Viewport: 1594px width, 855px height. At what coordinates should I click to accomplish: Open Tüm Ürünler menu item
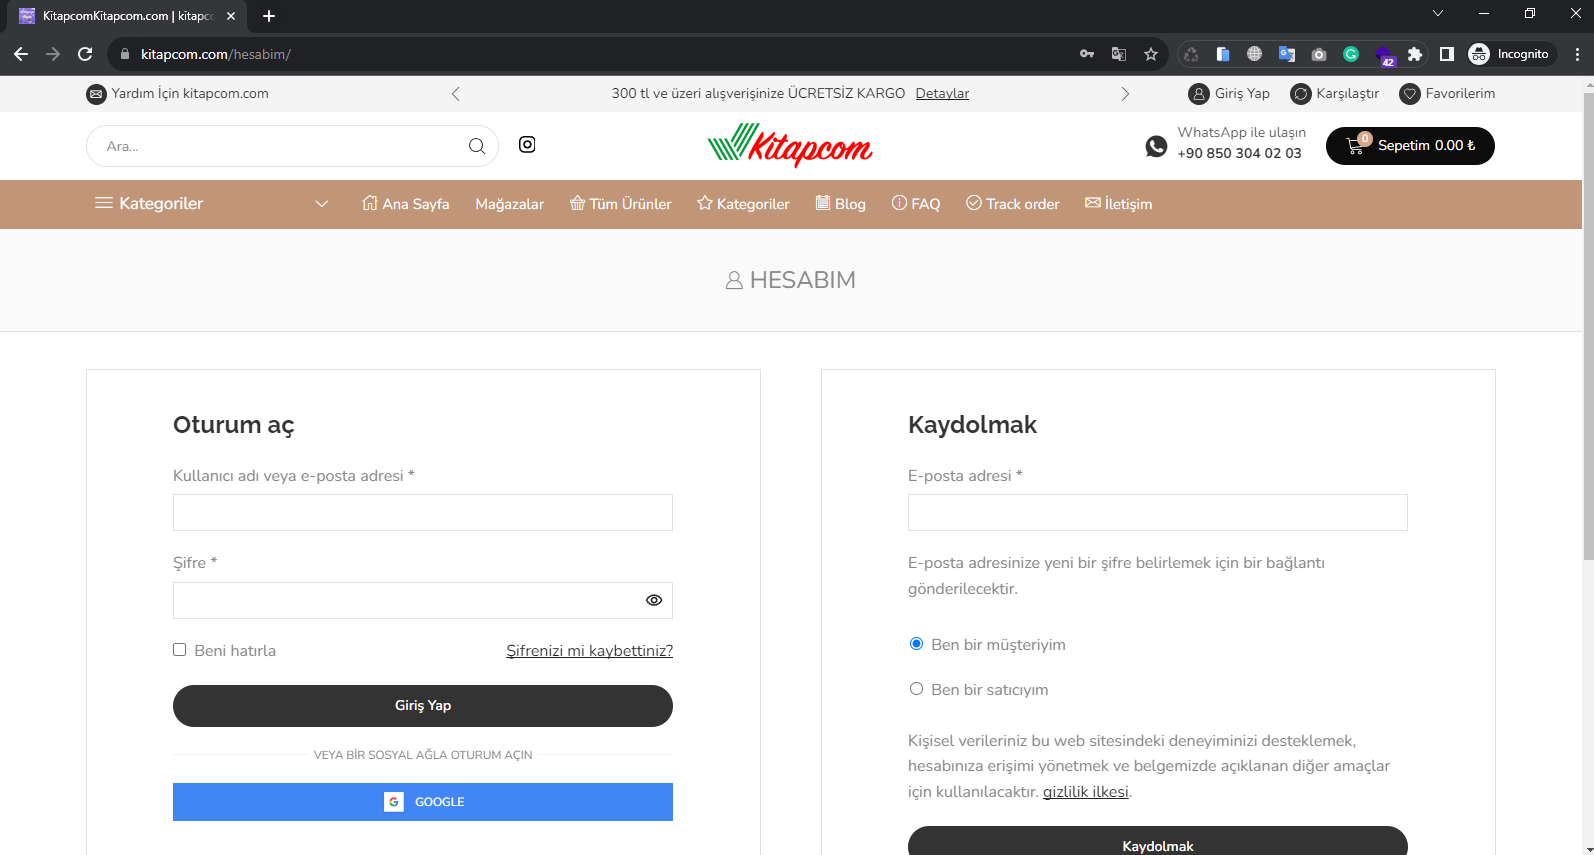[x=620, y=204]
